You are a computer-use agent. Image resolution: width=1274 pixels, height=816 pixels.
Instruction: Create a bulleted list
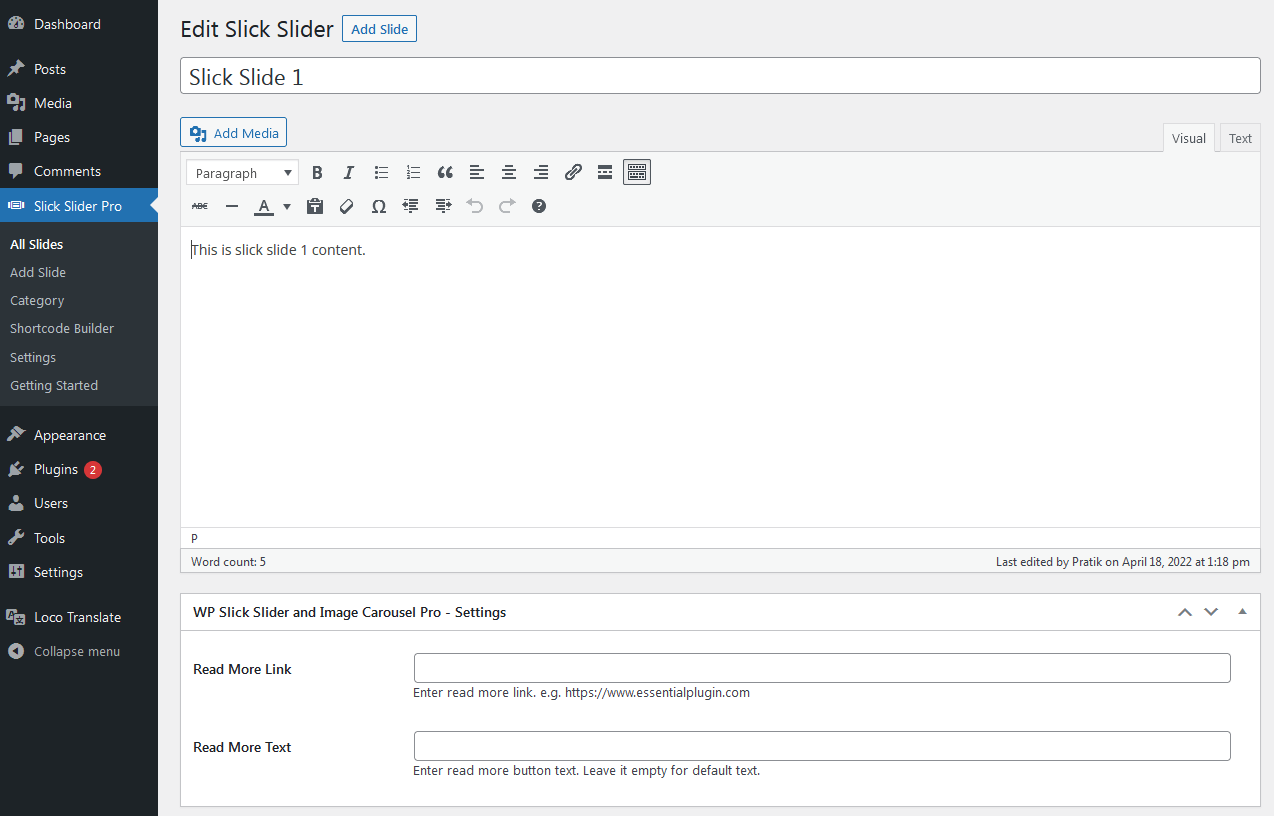[381, 172]
